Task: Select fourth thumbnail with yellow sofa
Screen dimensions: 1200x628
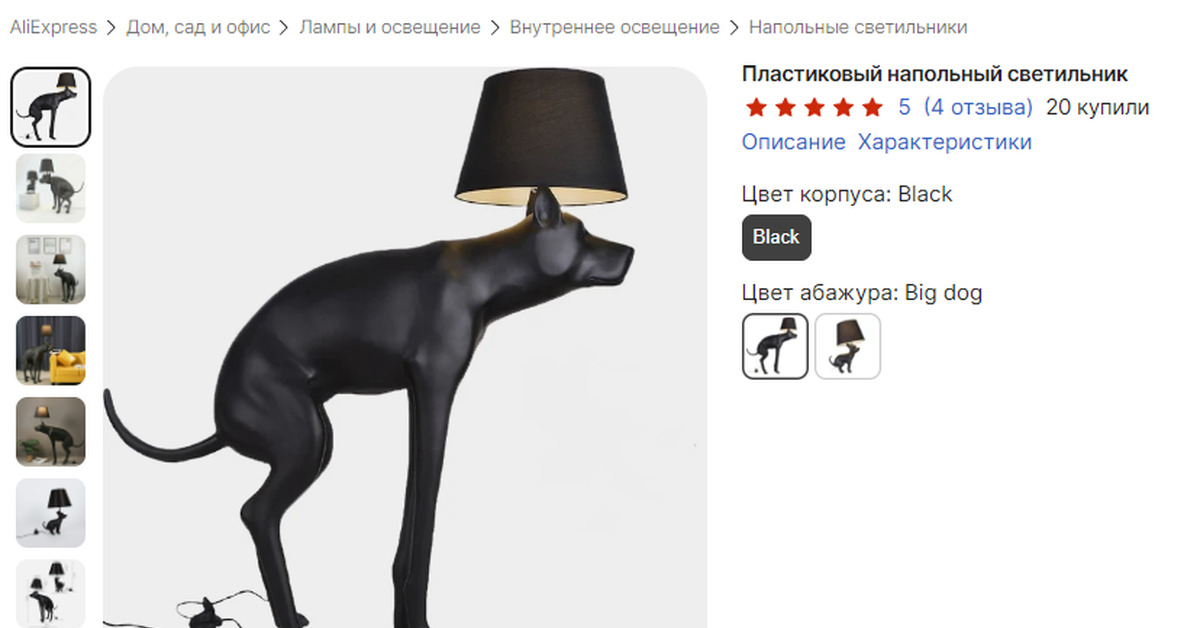Action: pyautogui.click(x=50, y=351)
